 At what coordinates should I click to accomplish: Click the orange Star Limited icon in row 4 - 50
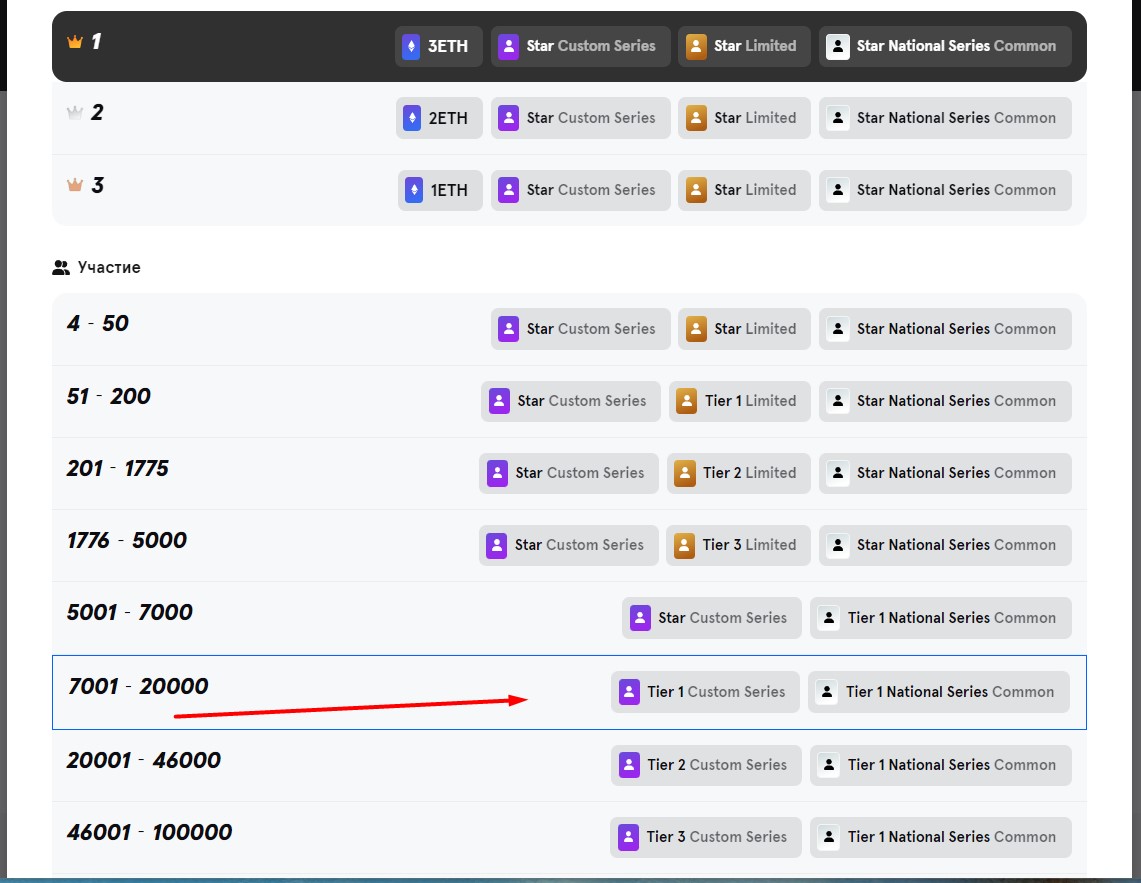point(696,329)
